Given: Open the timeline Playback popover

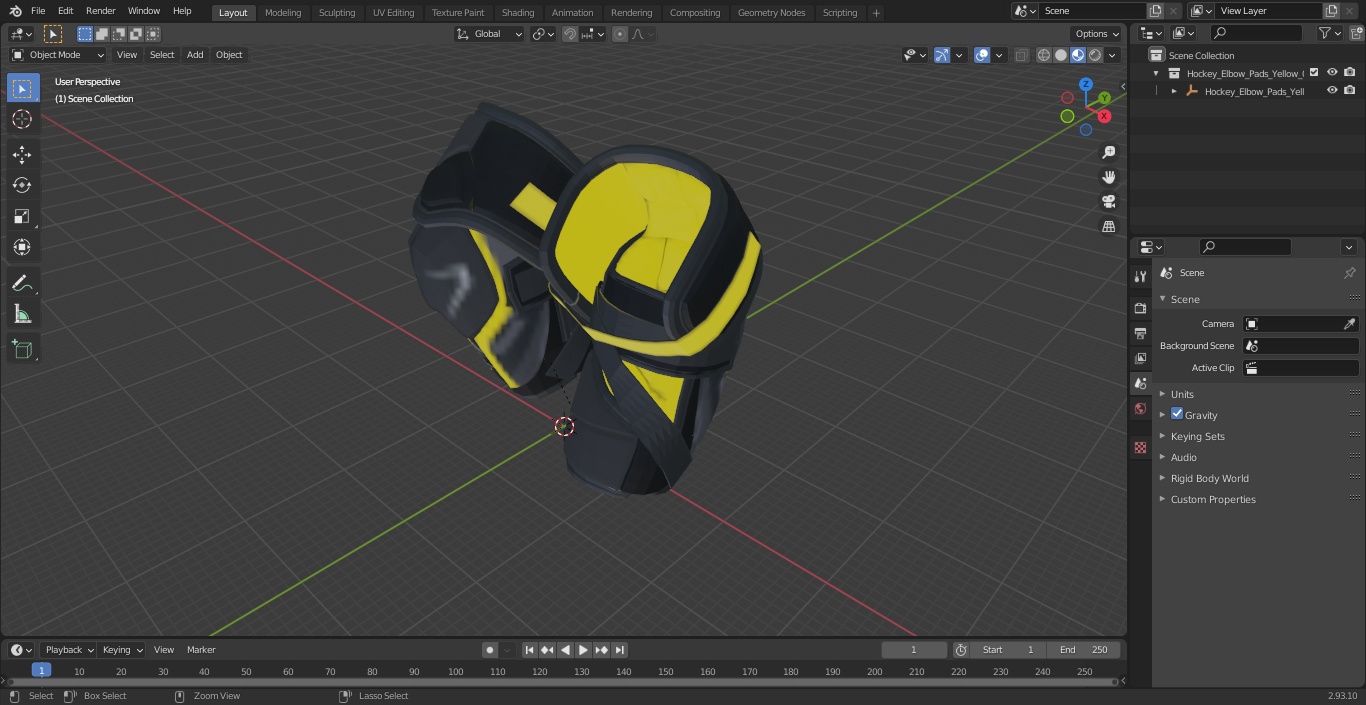Looking at the screenshot, I should [70, 650].
